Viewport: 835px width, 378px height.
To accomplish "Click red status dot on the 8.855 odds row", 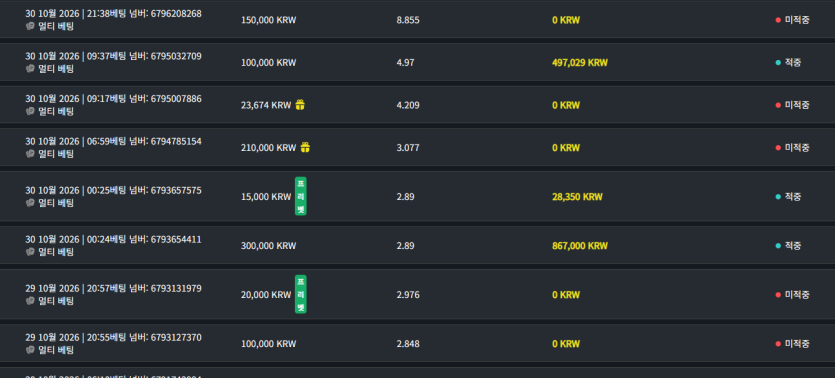I will pyautogui.click(x=778, y=20).
